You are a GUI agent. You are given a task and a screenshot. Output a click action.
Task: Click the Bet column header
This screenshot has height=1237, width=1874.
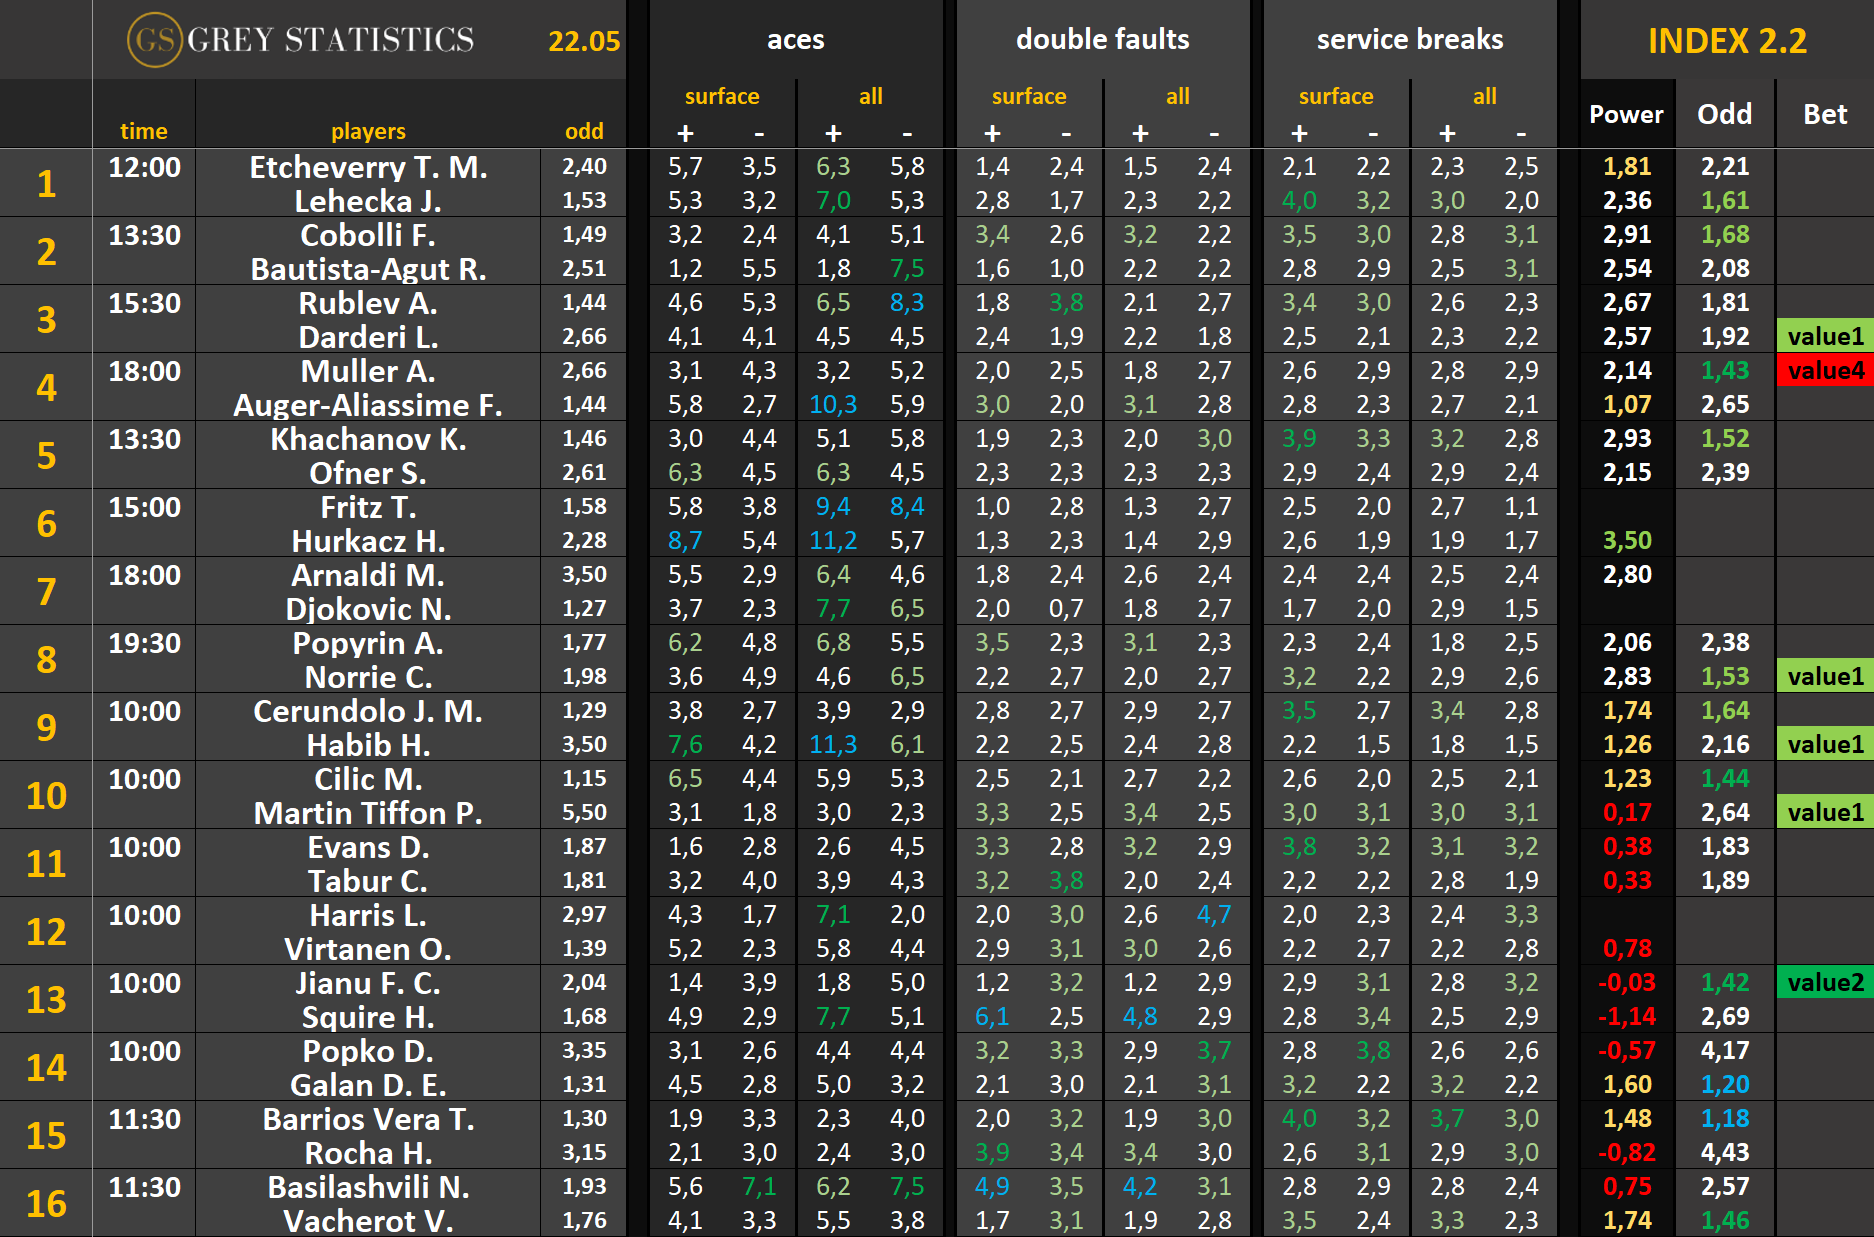click(1824, 115)
